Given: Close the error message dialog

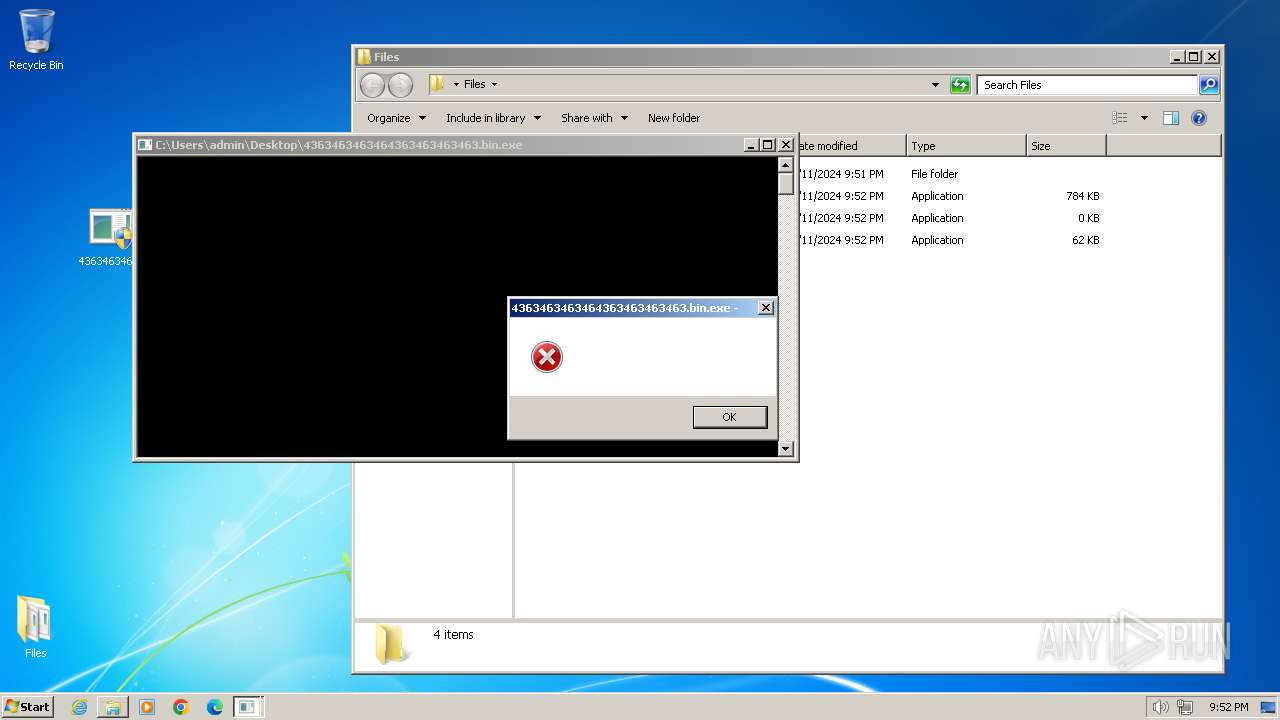Looking at the screenshot, I should [x=766, y=308].
